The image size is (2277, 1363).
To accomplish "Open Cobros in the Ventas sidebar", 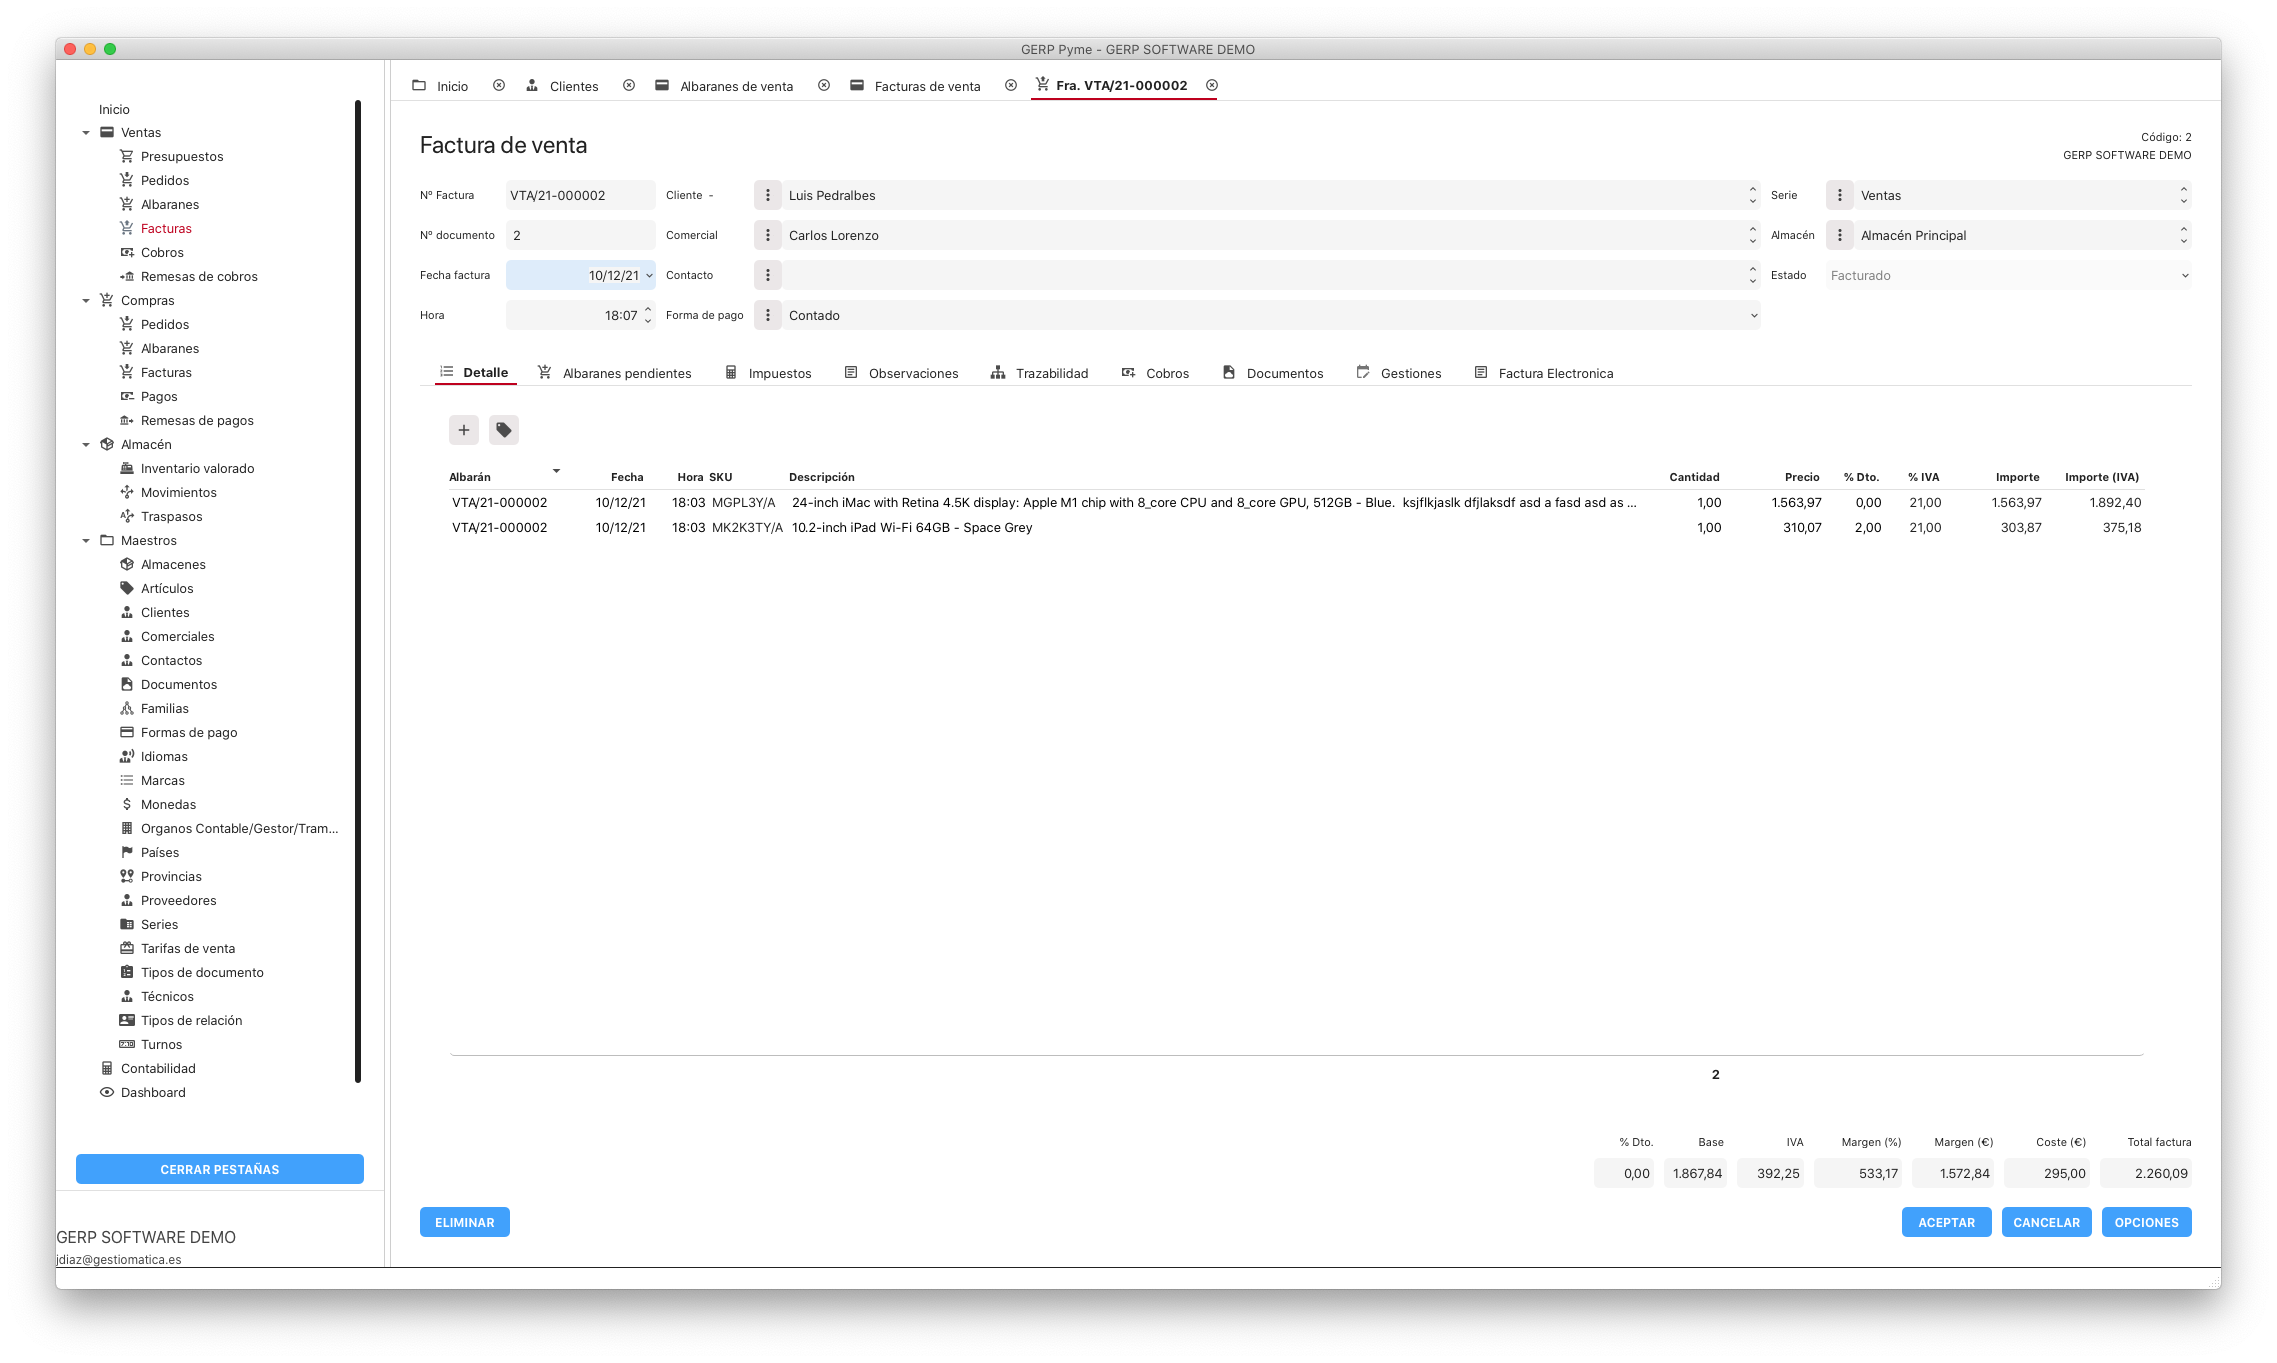I will click(162, 252).
